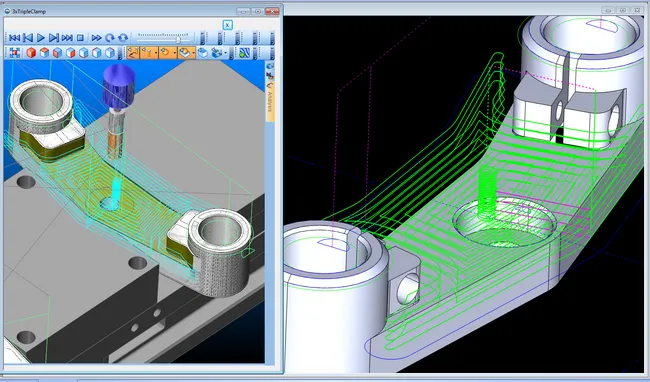650x382 pixels.
Task: Click the stock compare striped icon
Action: [245, 53]
